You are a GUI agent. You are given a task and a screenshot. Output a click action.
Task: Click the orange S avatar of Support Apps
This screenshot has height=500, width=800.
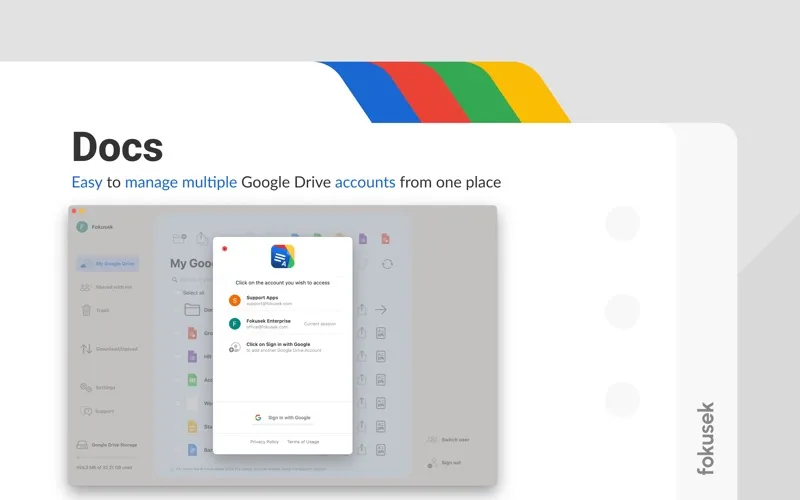235,301
